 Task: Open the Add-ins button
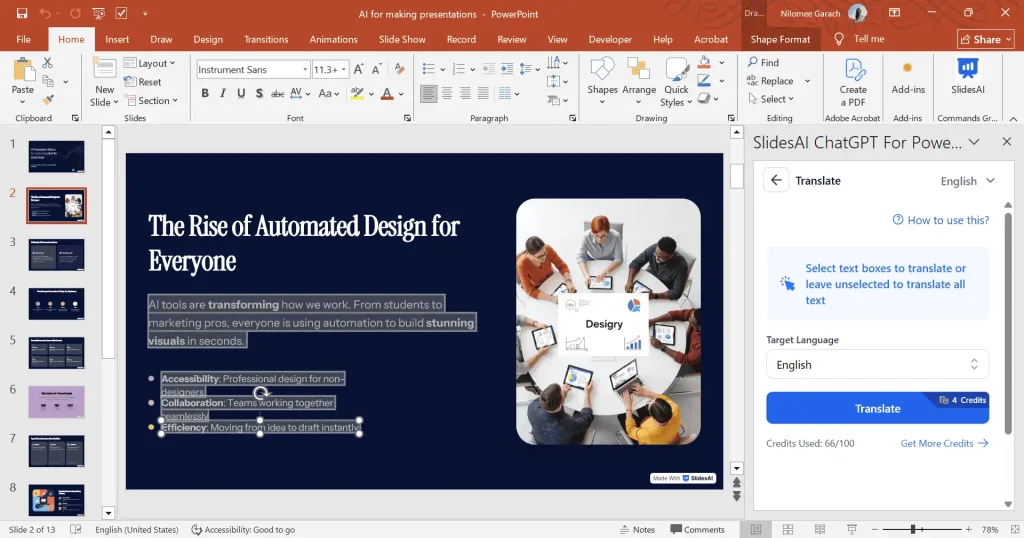pyautogui.click(x=908, y=78)
